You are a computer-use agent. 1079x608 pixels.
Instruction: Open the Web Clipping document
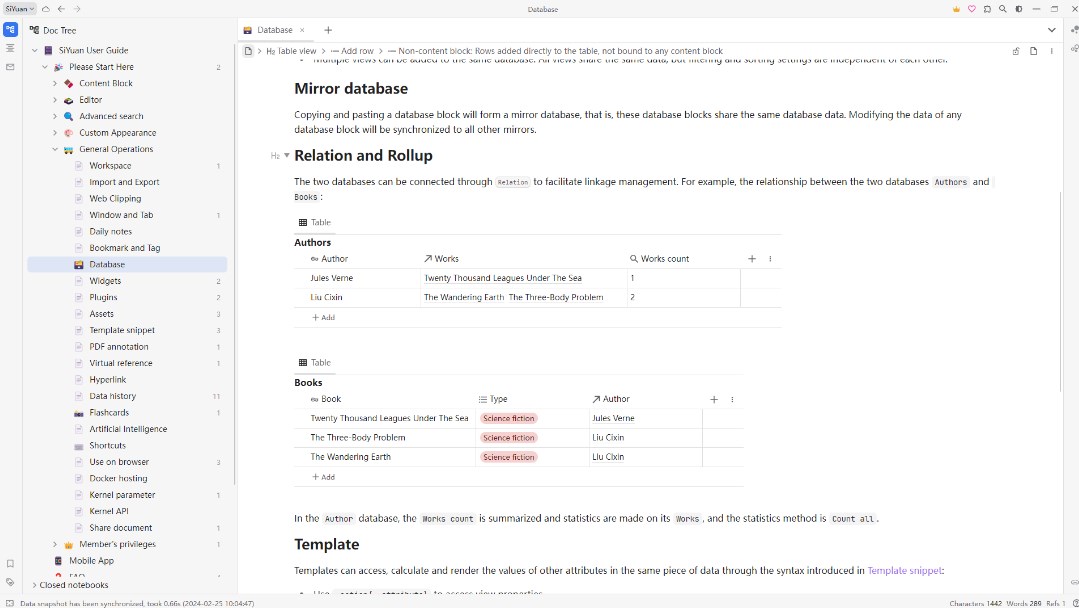(x=115, y=199)
